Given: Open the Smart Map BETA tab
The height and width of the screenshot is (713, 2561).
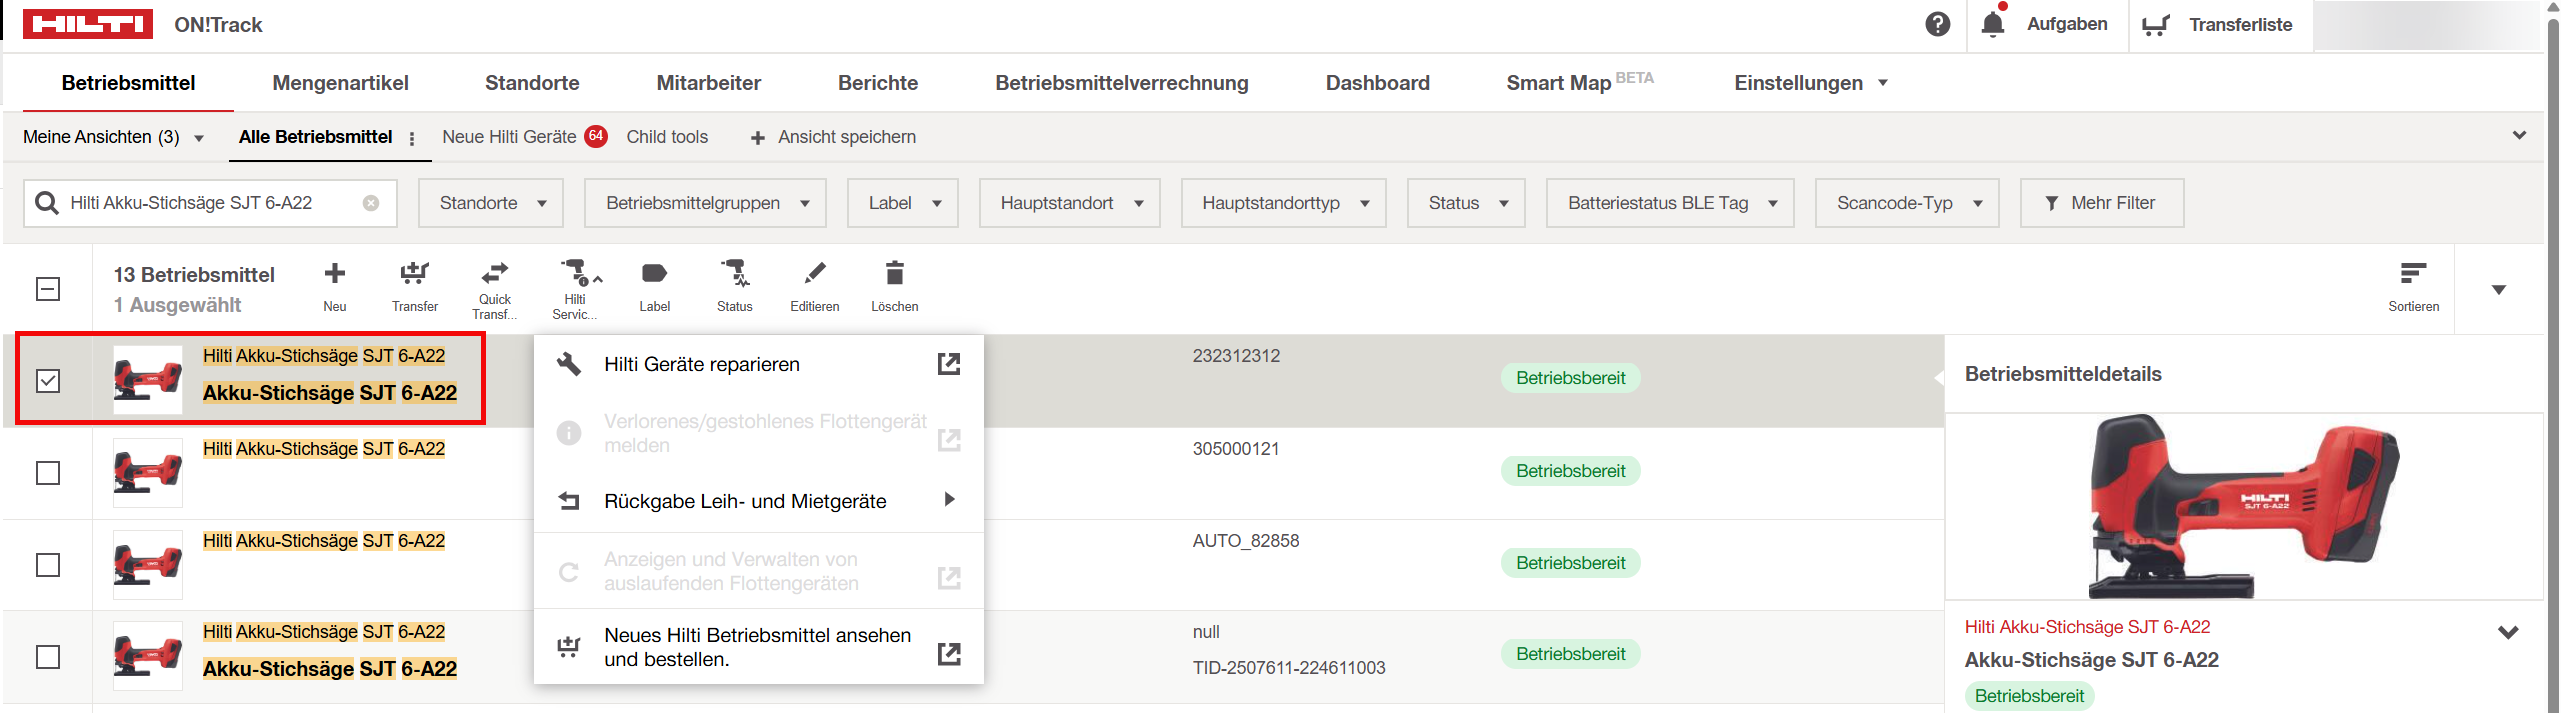Looking at the screenshot, I should [1580, 83].
